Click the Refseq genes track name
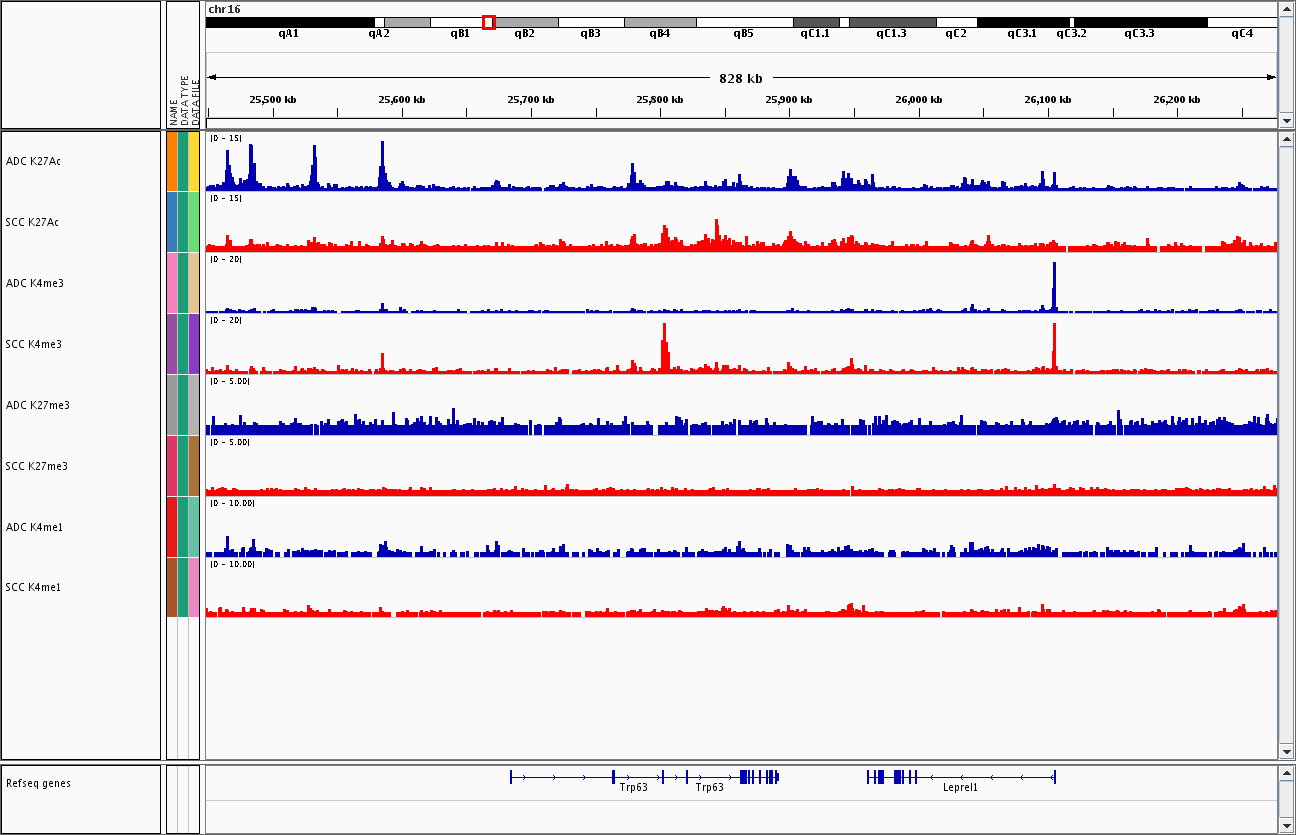Viewport: 1296px width, 835px height. [x=38, y=783]
